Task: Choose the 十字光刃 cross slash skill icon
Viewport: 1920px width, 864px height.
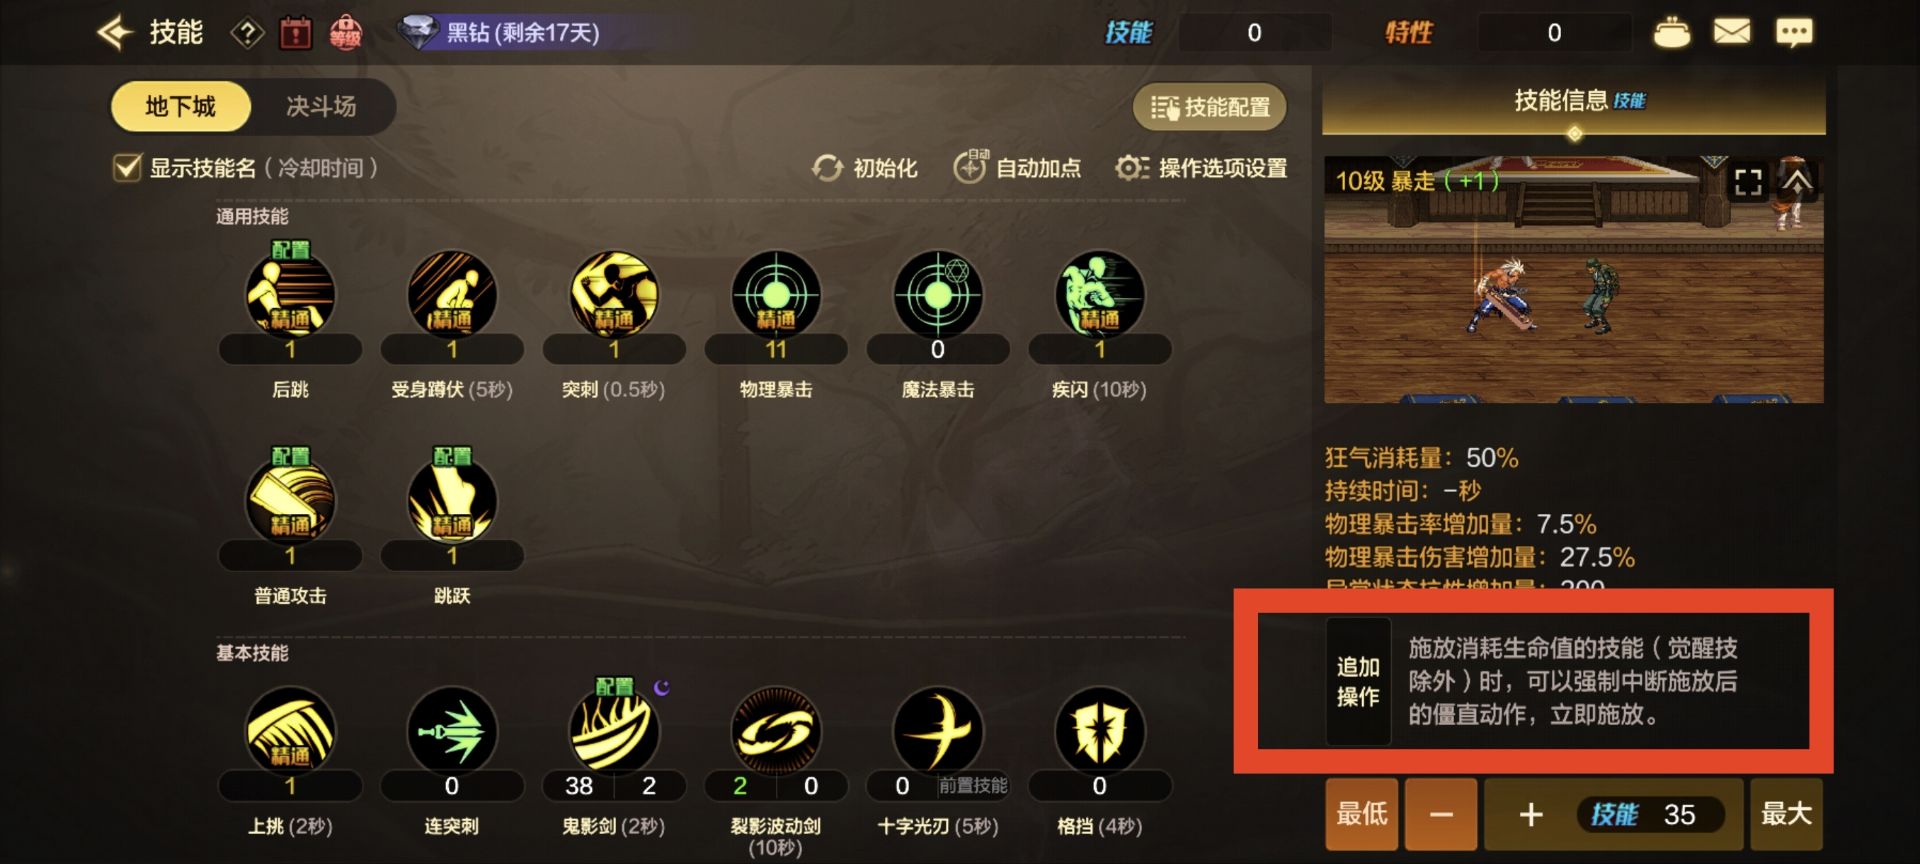Action: 938,730
